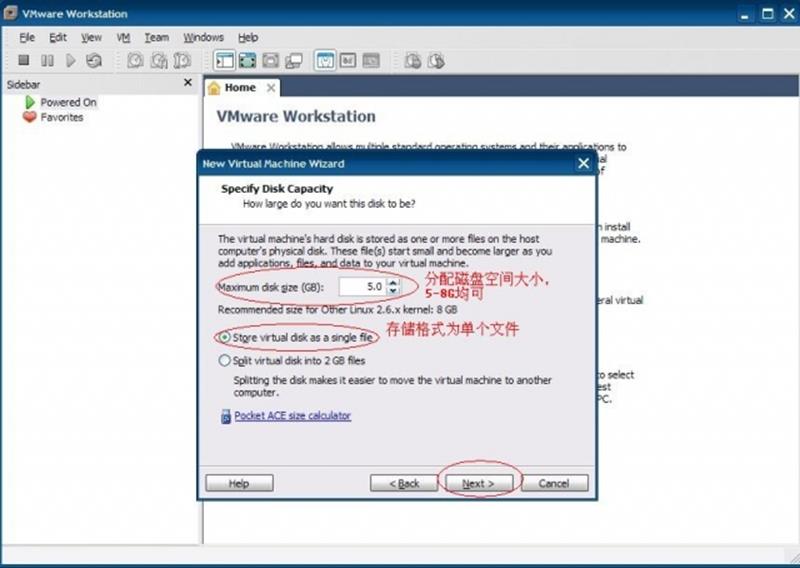
Task: Select Favorites in the sidebar
Action: [x=62, y=117]
